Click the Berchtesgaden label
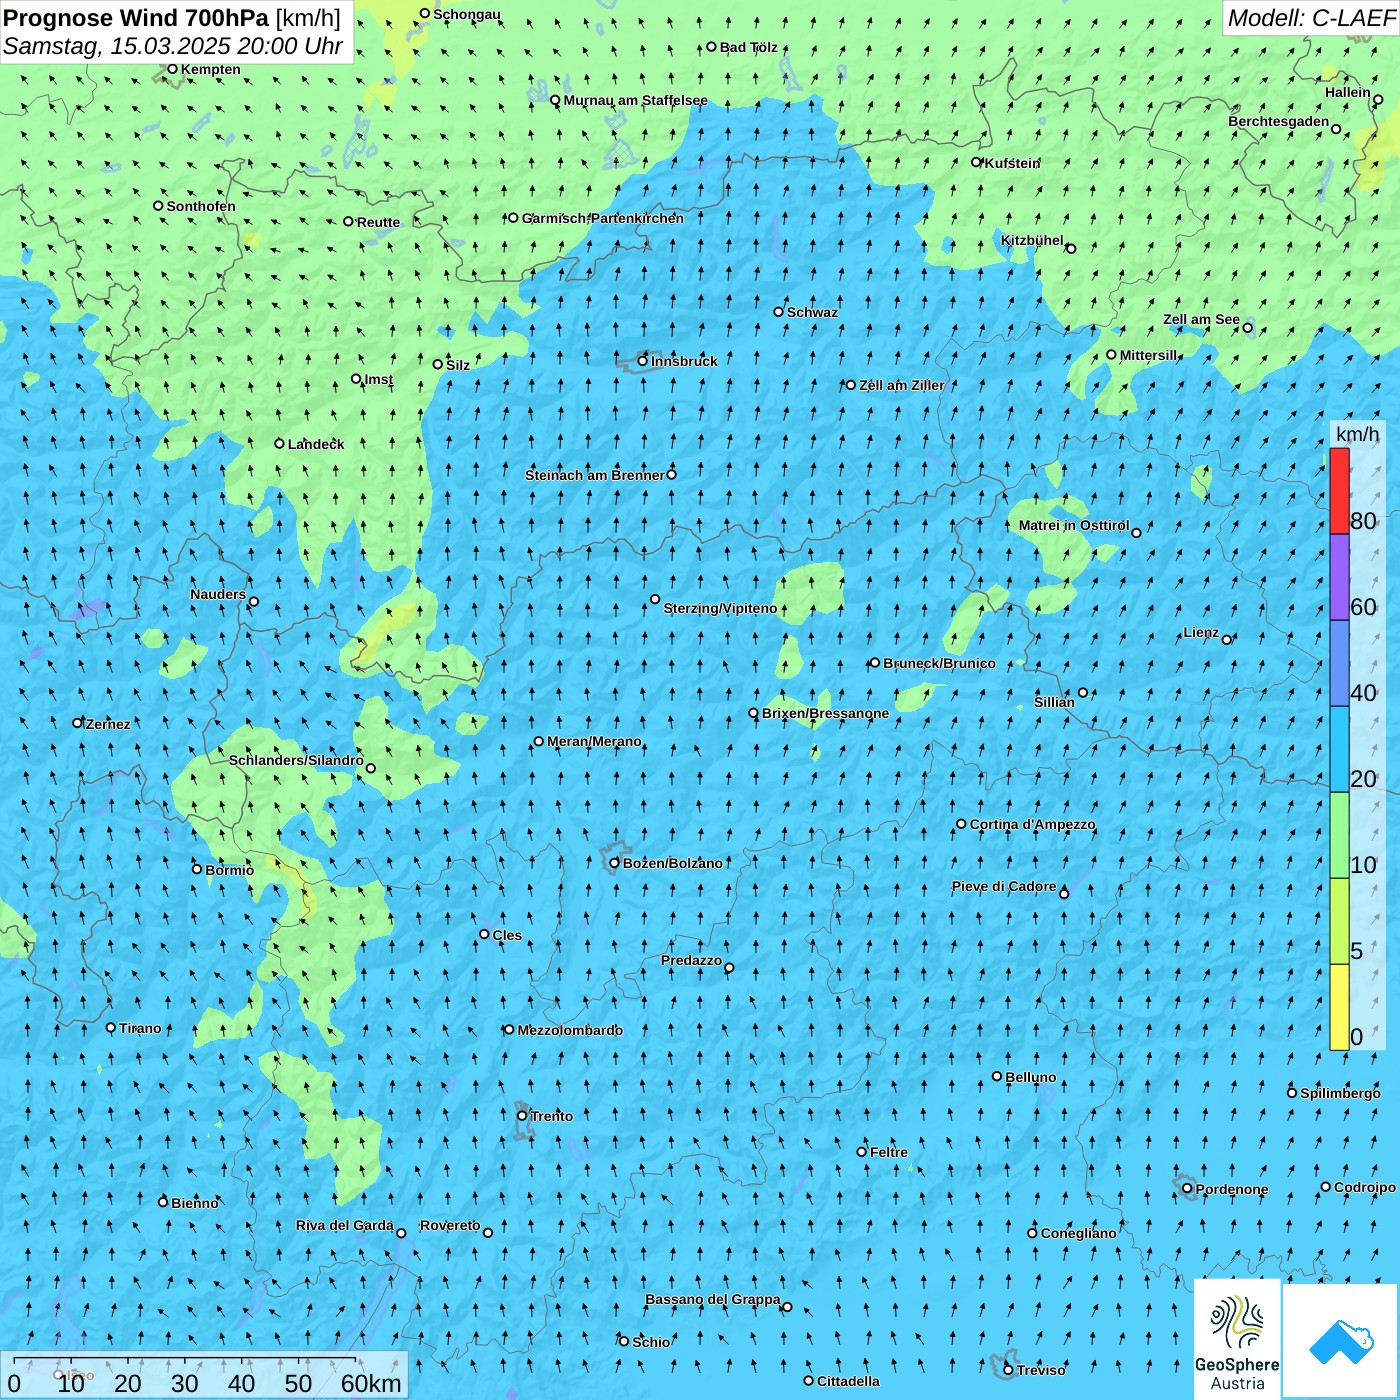1400x1400 pixels. [1278, 121]
